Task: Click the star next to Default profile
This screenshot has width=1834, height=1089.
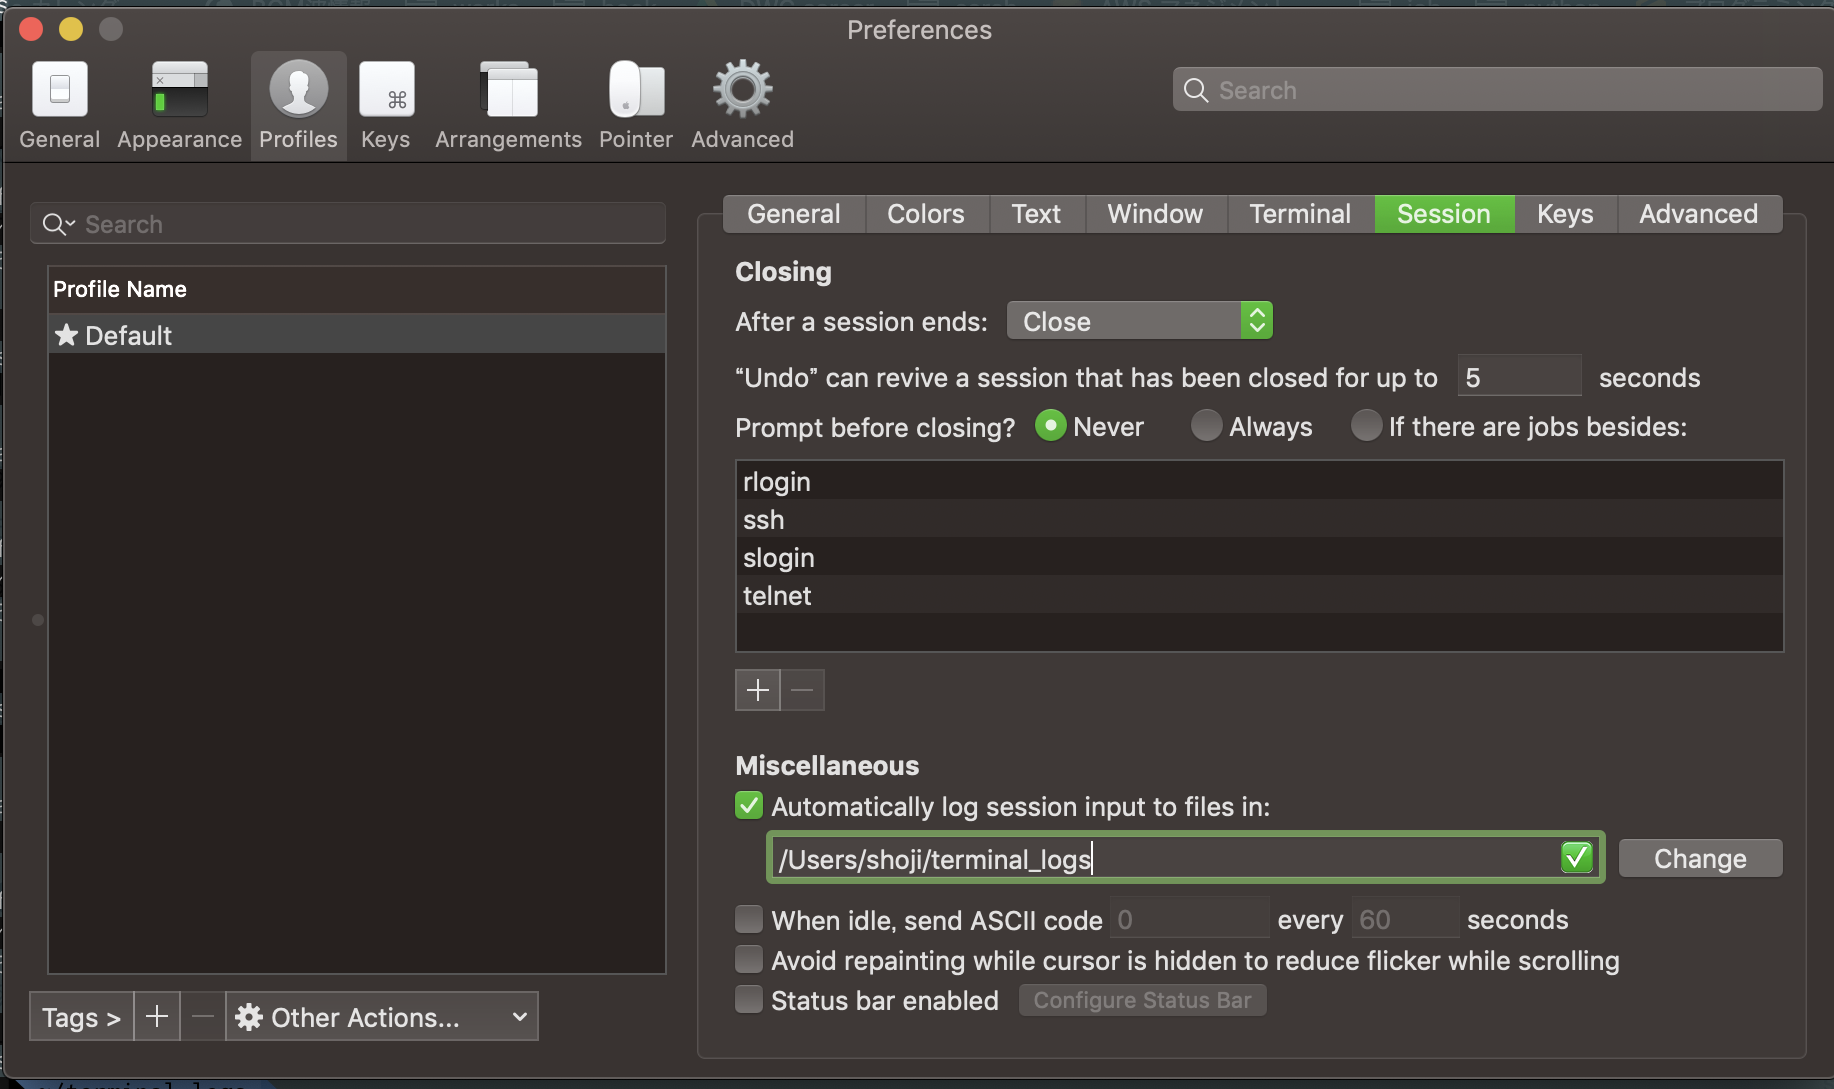Action: click(66, 335)
